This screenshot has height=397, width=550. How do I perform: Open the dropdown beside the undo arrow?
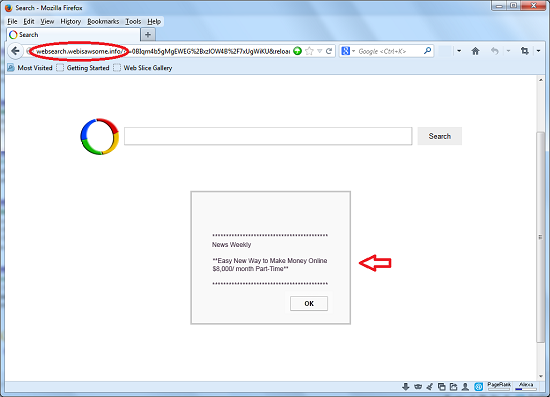(508, 51)
